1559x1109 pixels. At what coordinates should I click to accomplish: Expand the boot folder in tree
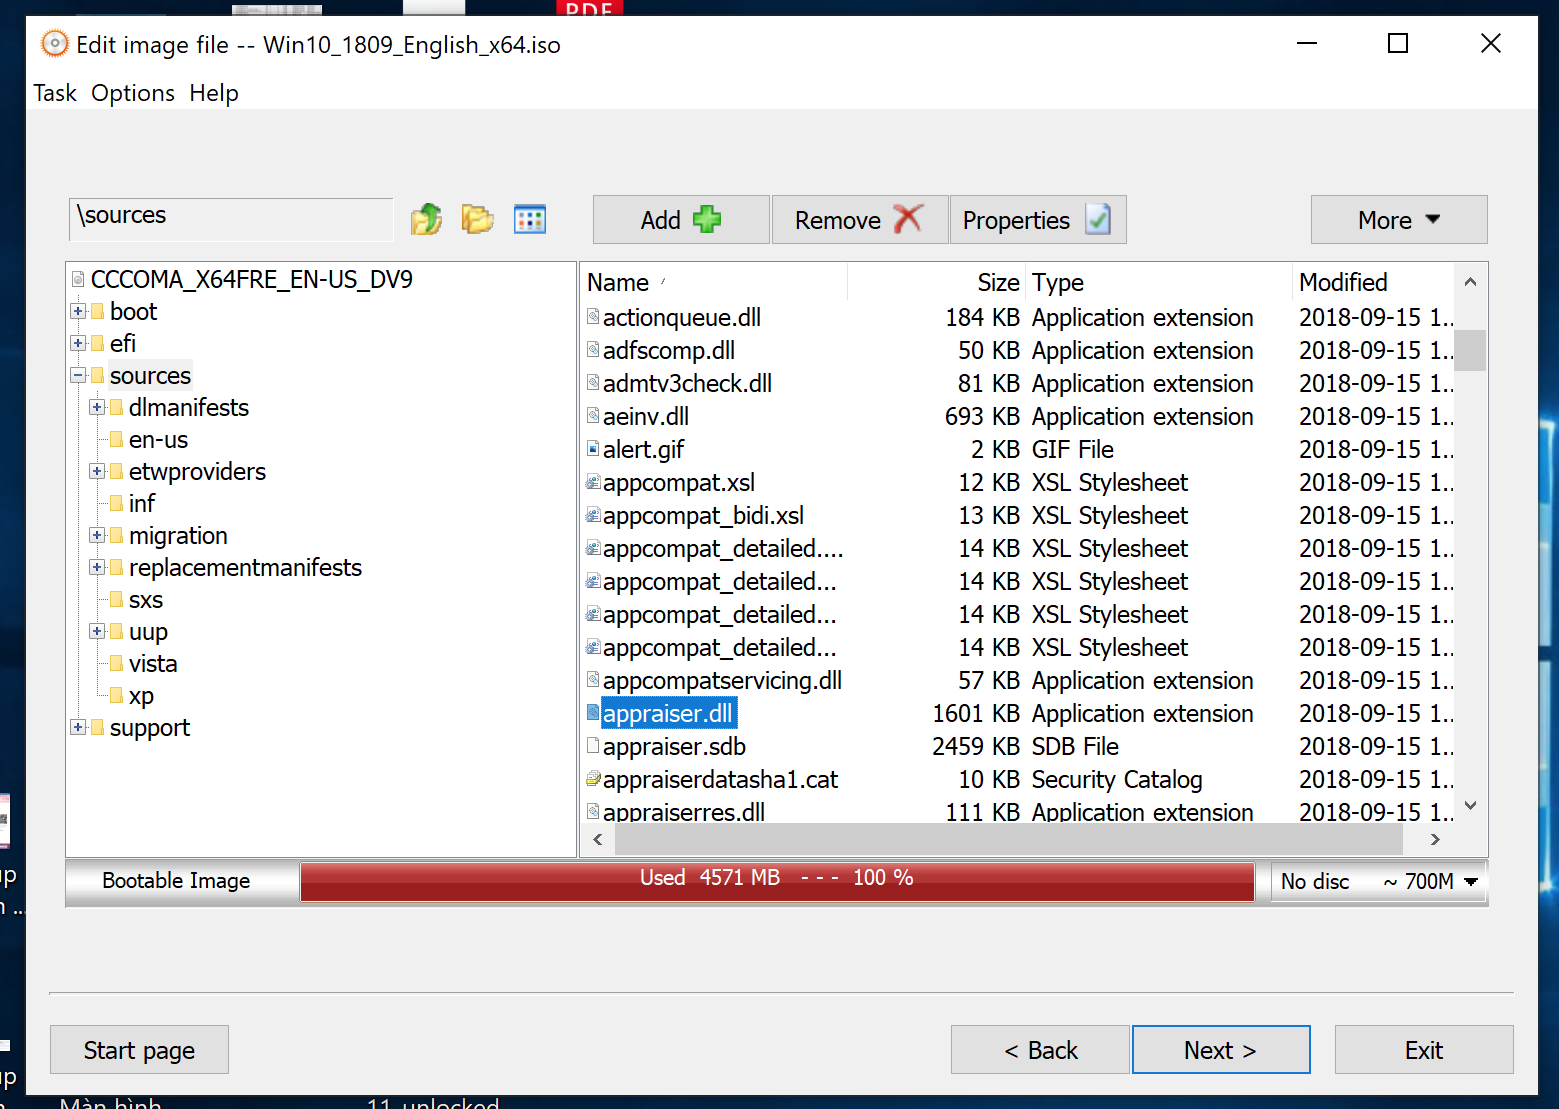point(78,312)
